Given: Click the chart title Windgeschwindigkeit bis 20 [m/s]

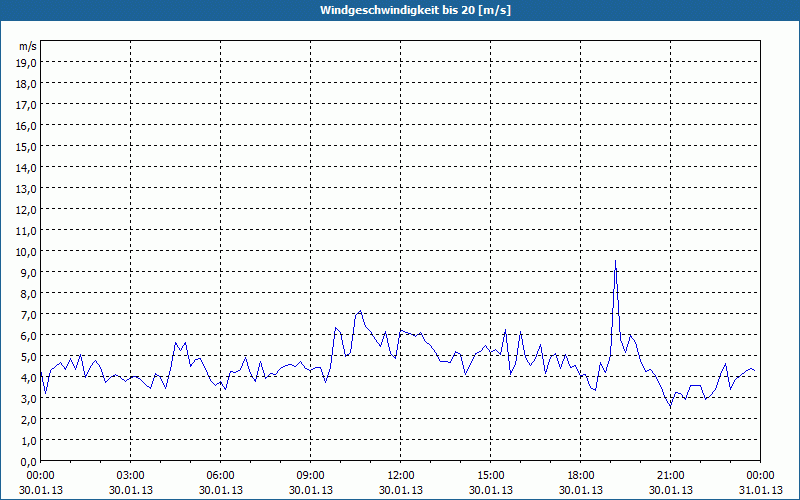Looking at the screenshot, I should click(415, 10).
